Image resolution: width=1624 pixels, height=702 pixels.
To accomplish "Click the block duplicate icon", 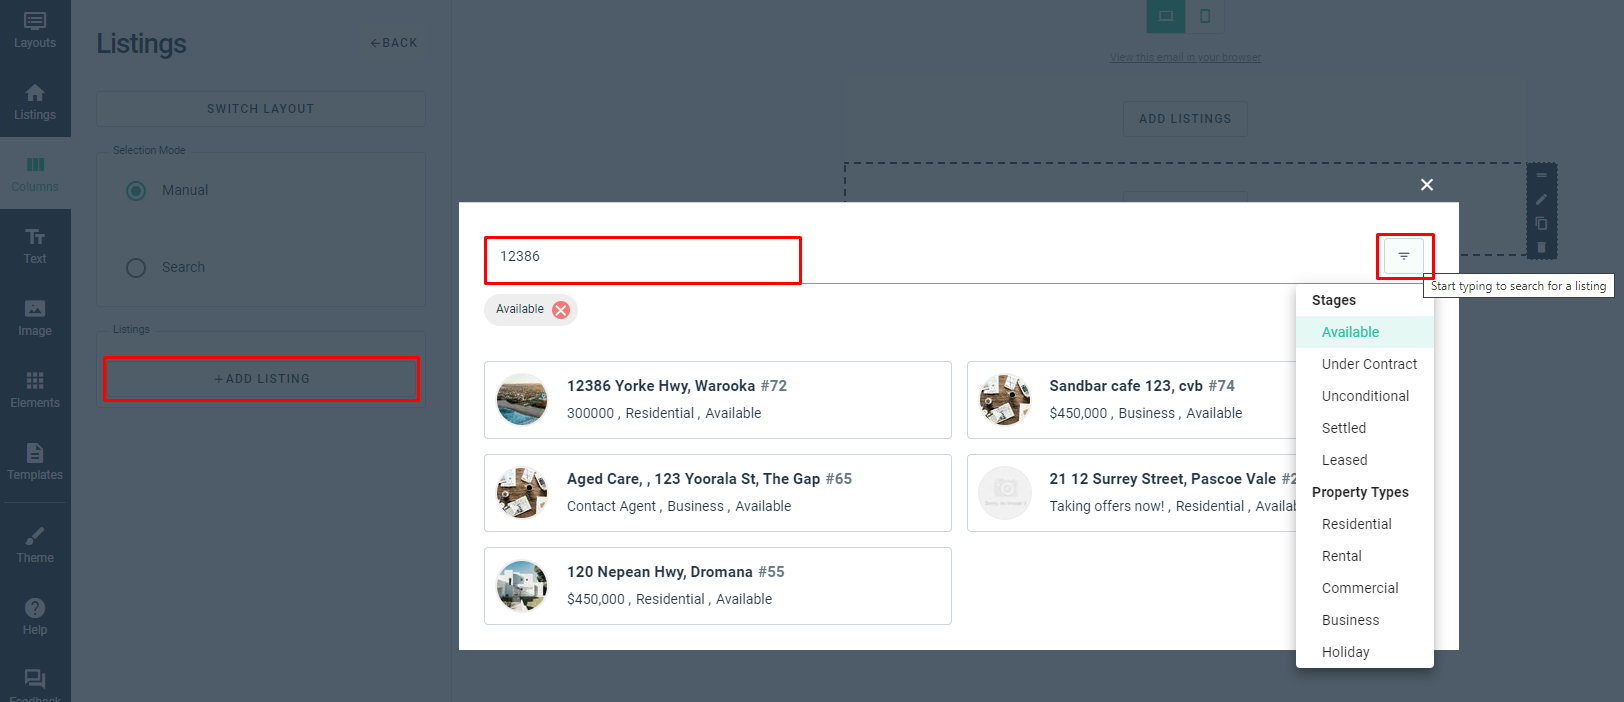I will (1541, 223).
